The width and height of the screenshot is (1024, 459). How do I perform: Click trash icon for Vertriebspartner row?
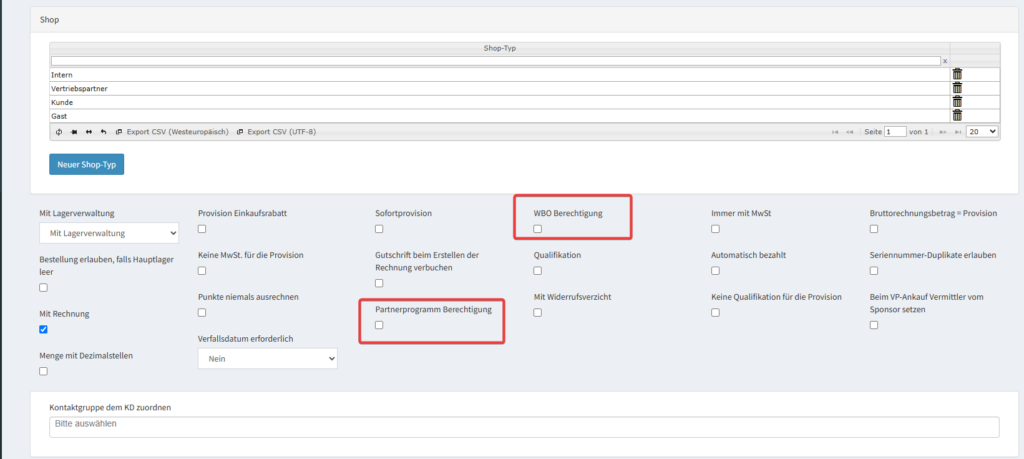coord(956,88)
